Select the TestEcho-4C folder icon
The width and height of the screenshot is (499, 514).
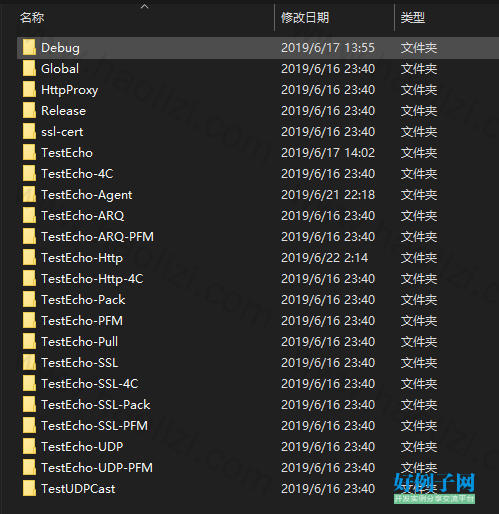pyautogui.click(x=29, y=174)
